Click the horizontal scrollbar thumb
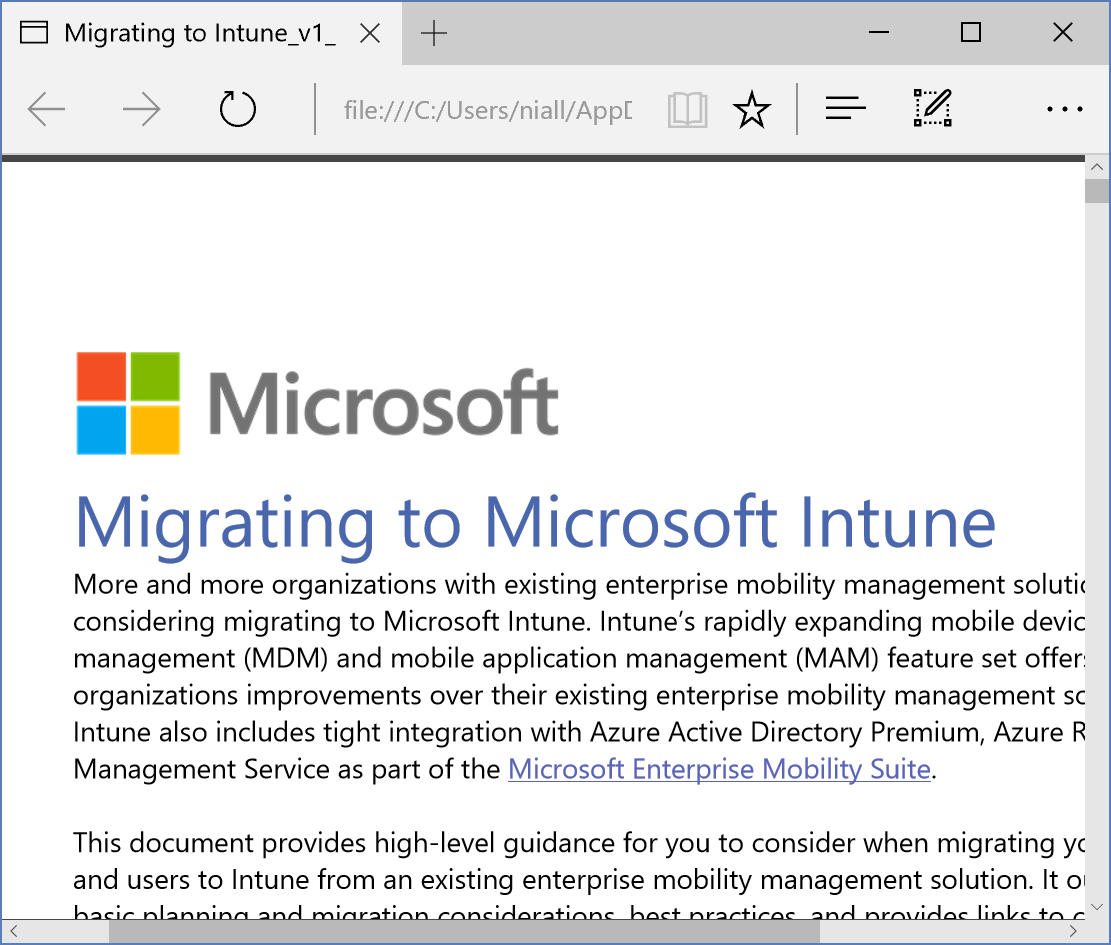Viewport: 1111px width, 945px height. tap(464, 932)
